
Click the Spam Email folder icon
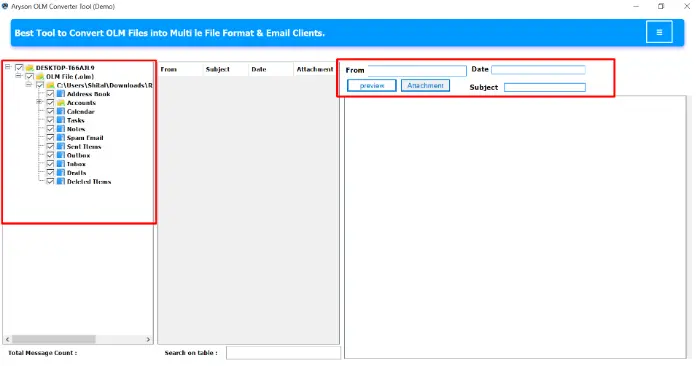tap(61, 138)
